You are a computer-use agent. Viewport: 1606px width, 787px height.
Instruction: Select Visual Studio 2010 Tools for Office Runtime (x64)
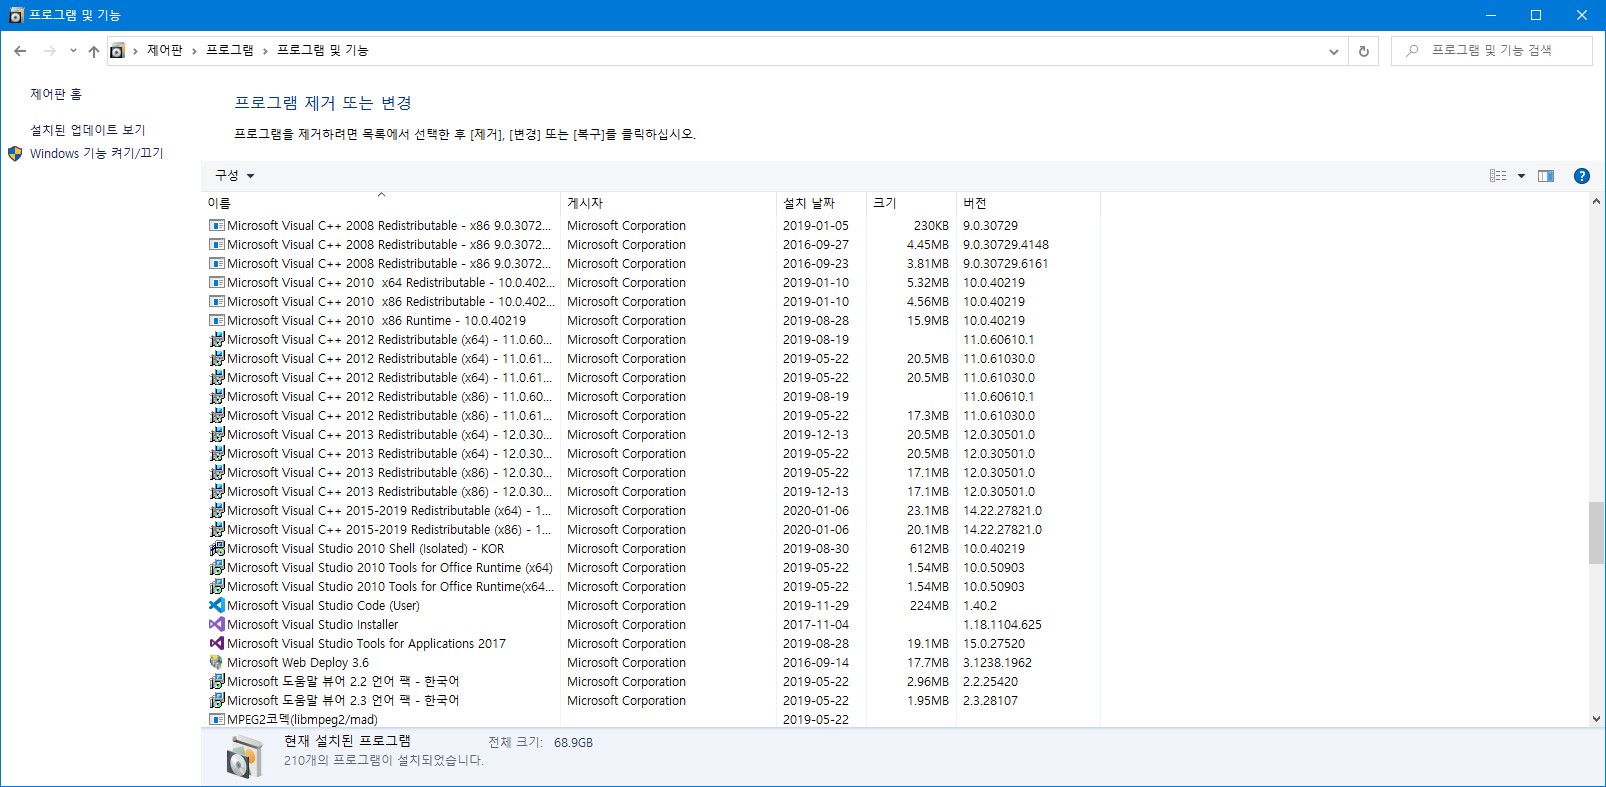(x=650, y=568)
